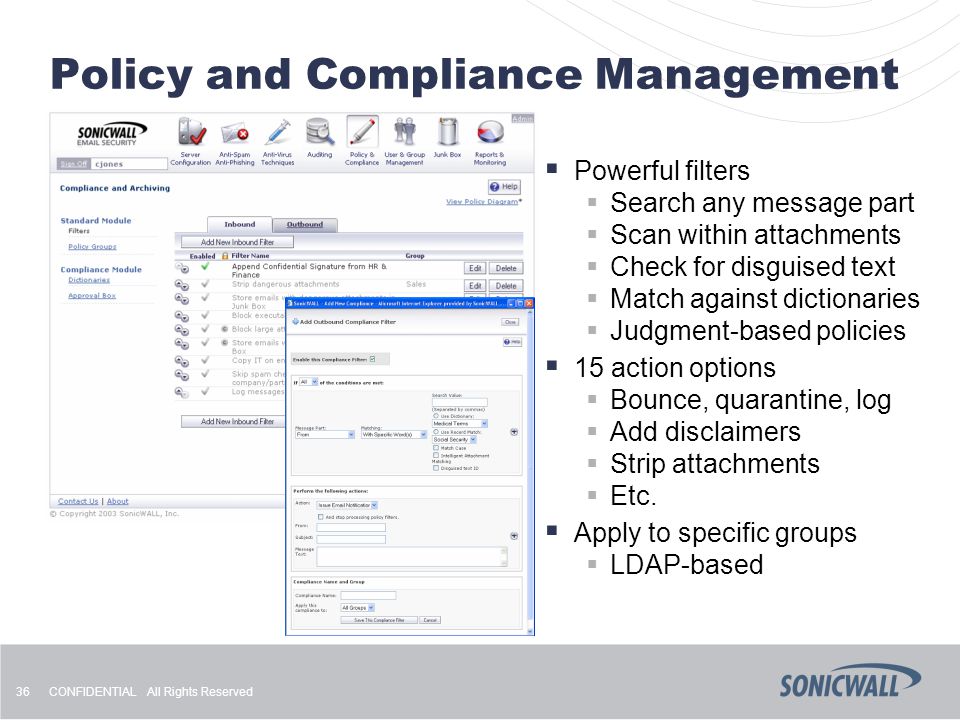Viewport: 960px width, 720px height.
Task: Click add action plus icon in dialog
Action: [514, 536]
